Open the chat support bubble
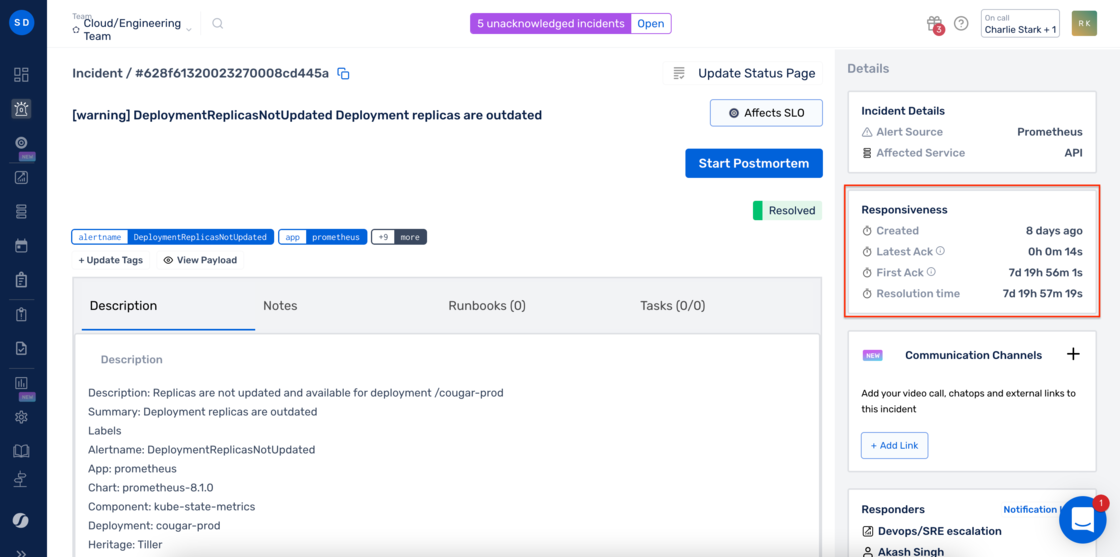Viewport: 1120px width, 557px height. (x=1082, y=519)
